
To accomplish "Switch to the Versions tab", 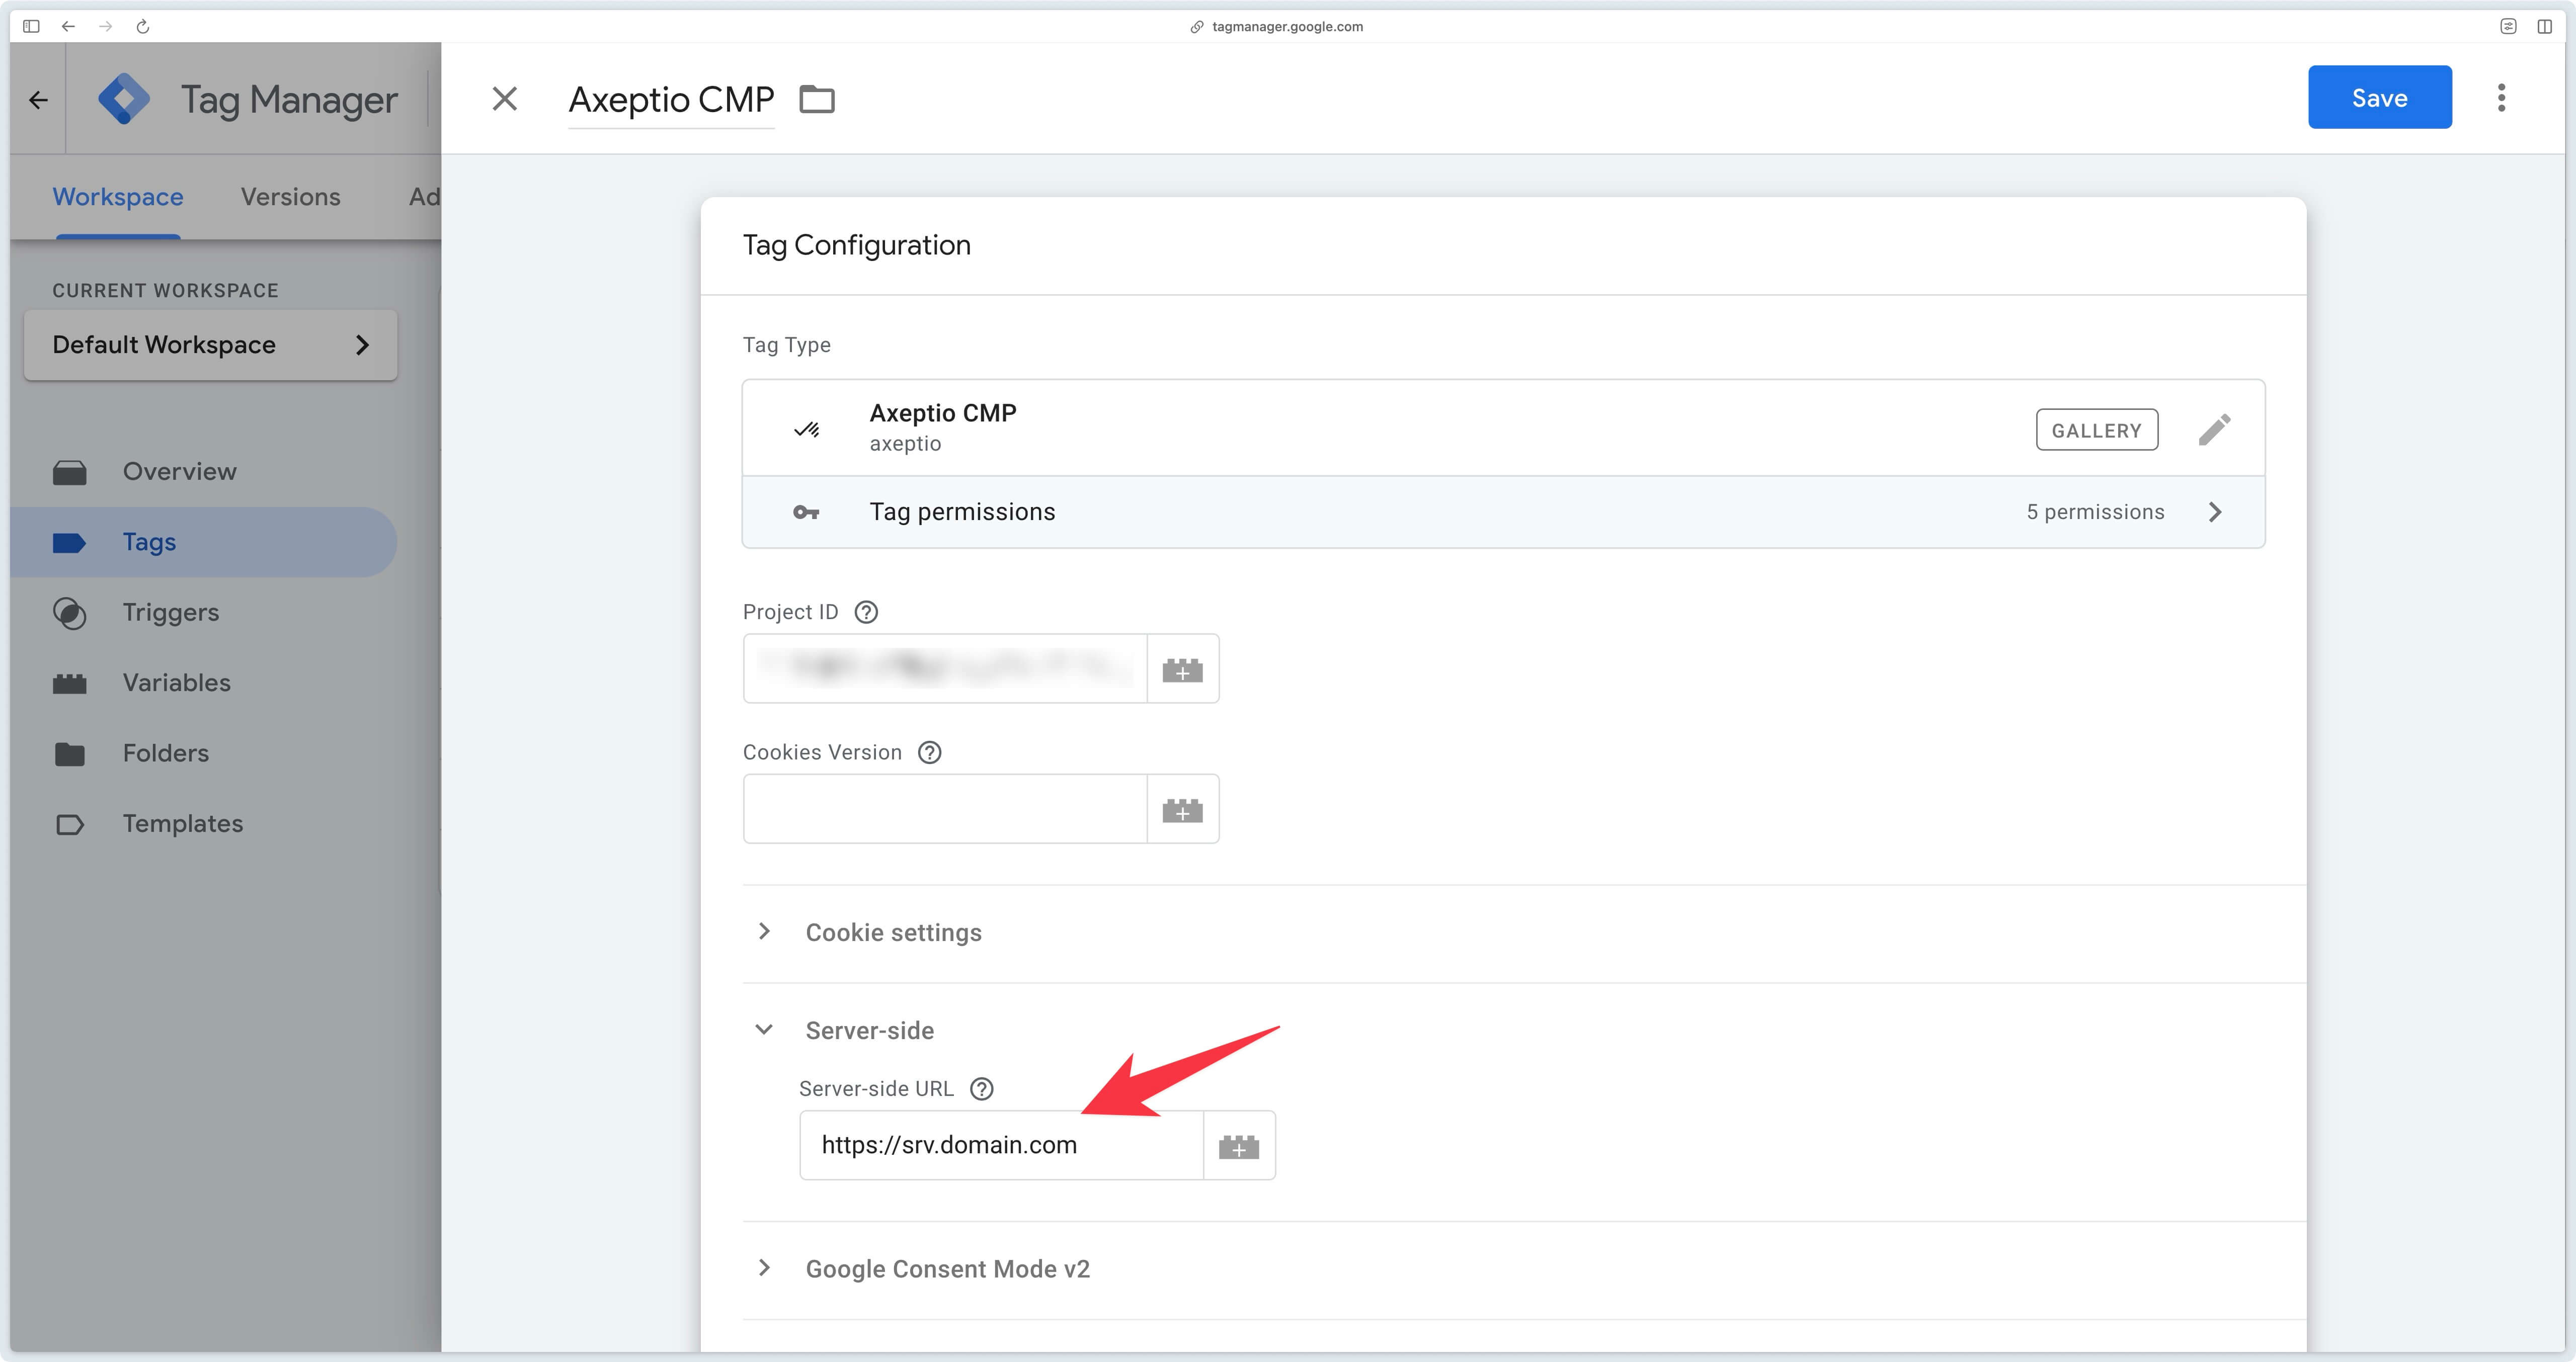I will point(290,197).
